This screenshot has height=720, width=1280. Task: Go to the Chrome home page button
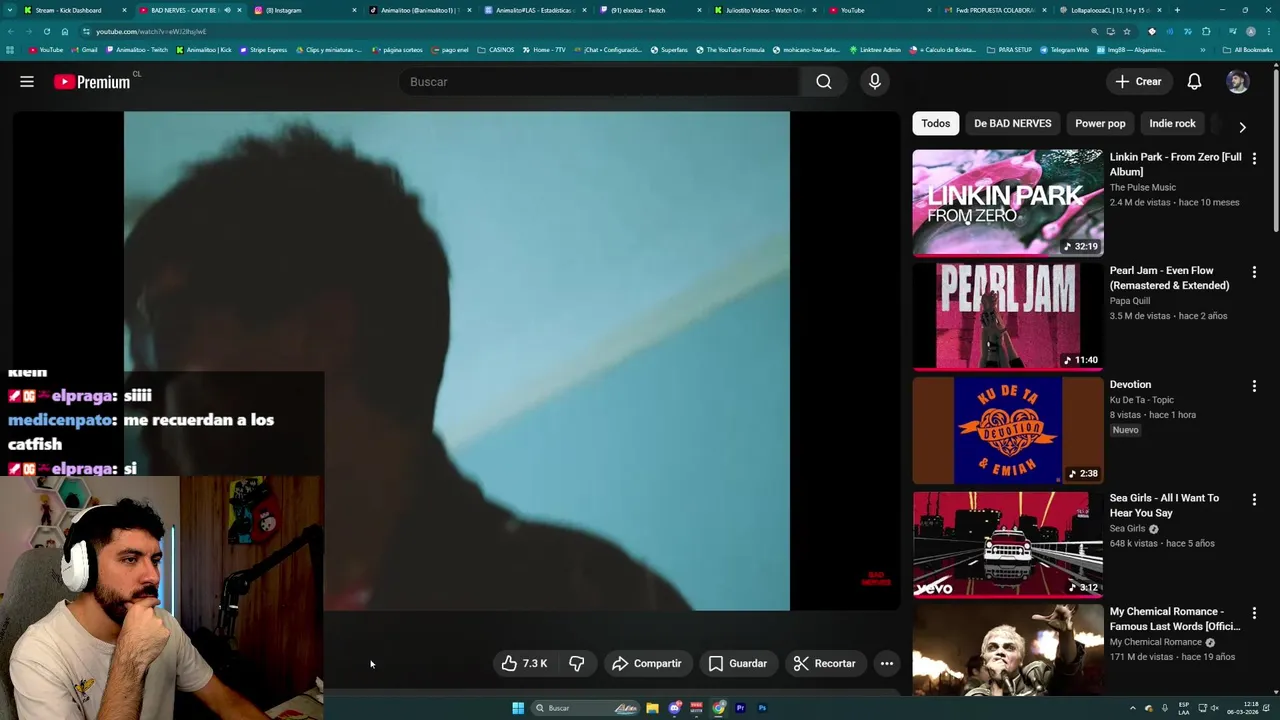coord(65,32)
